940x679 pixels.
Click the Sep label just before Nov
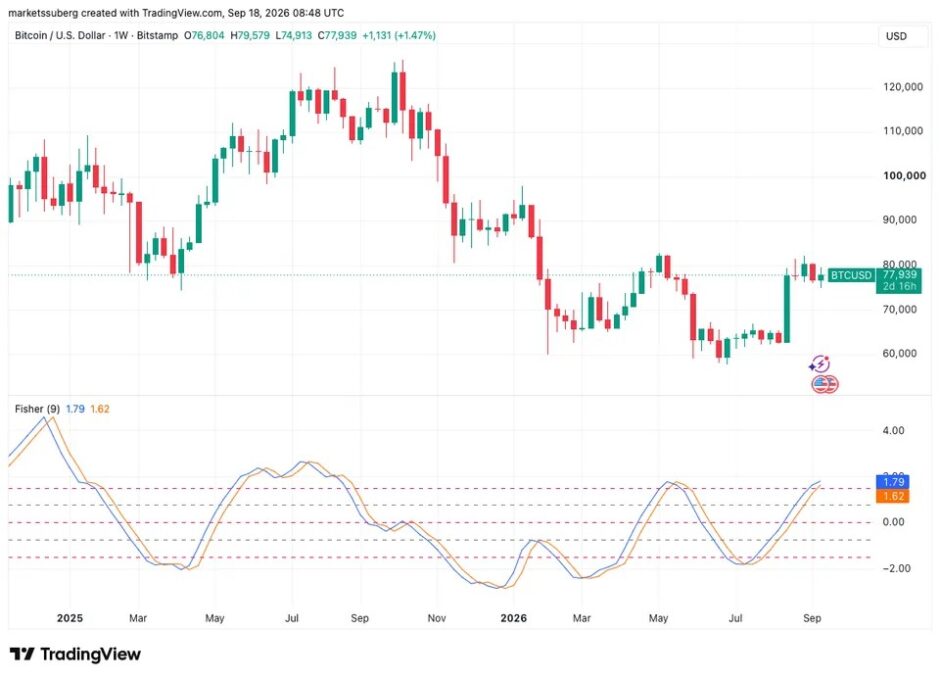[360, 618]
